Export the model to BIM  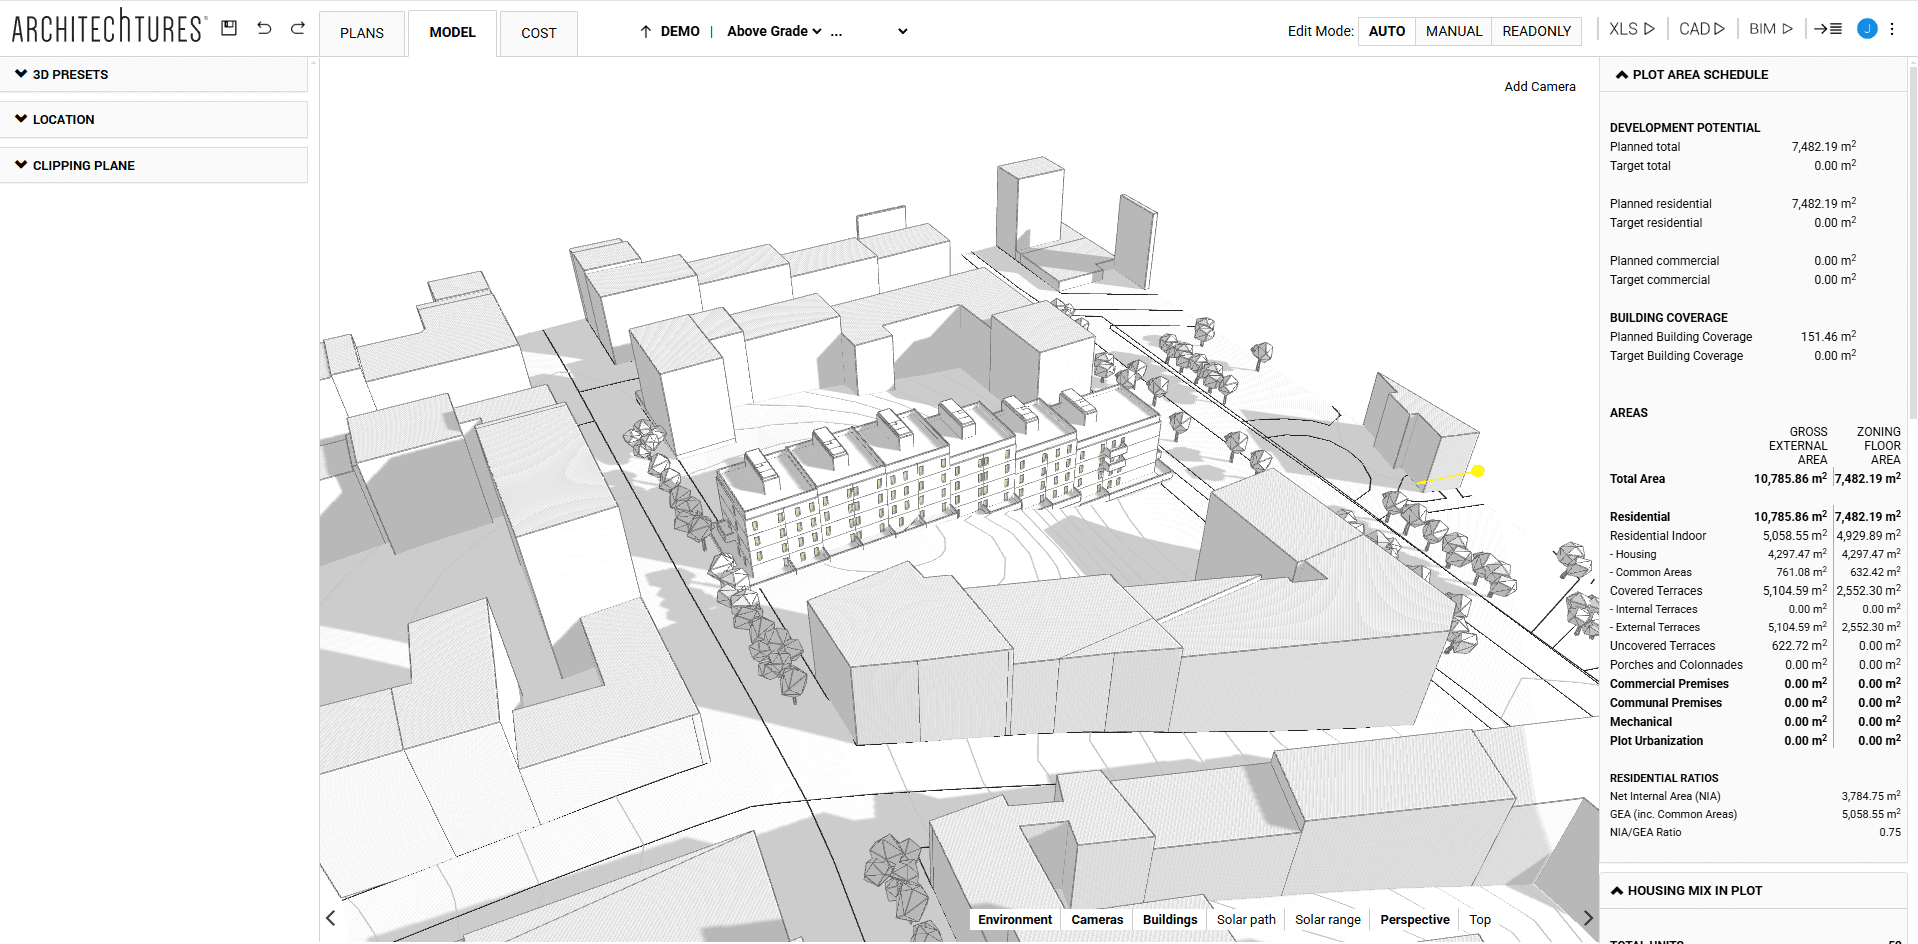point(1770,28)
